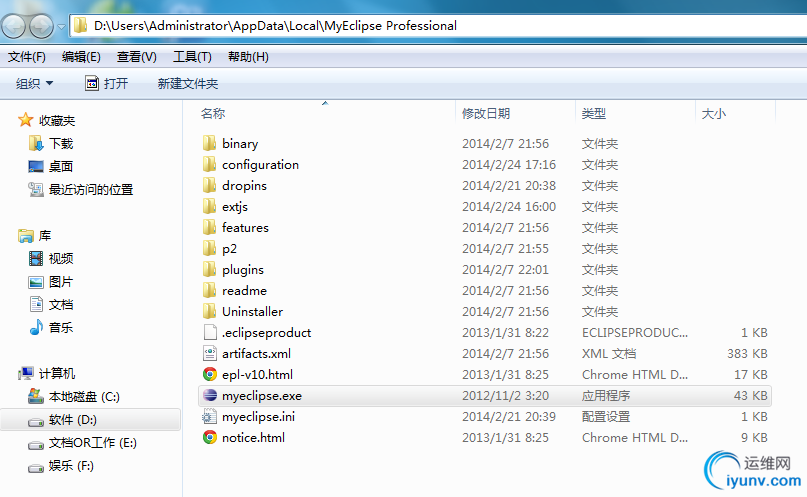Open the 帮助(H) menu

(248, 57)
